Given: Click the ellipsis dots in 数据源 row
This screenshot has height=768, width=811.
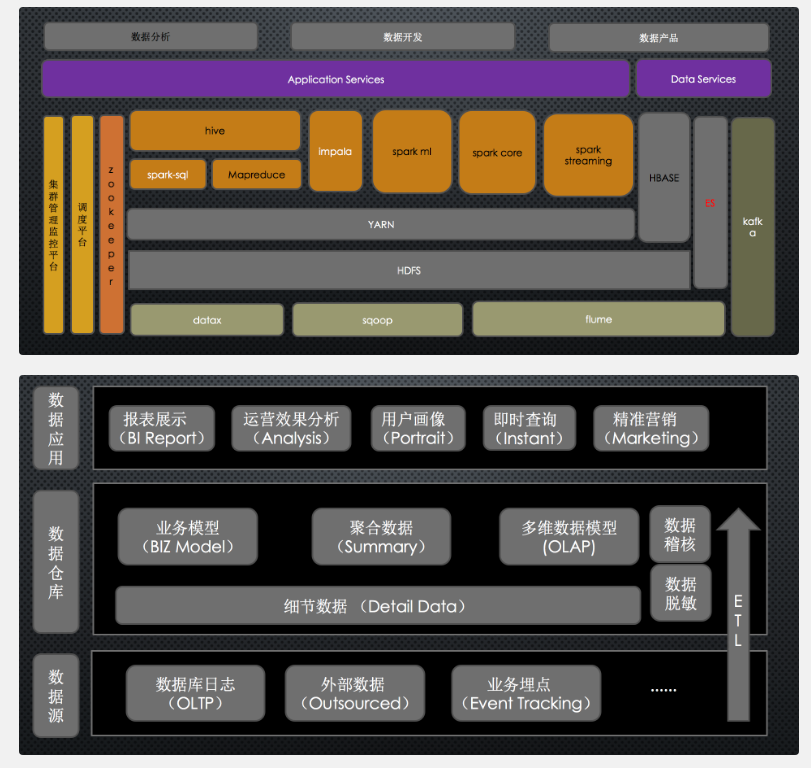Looking at the screenshot, I should tap(664, 690).
